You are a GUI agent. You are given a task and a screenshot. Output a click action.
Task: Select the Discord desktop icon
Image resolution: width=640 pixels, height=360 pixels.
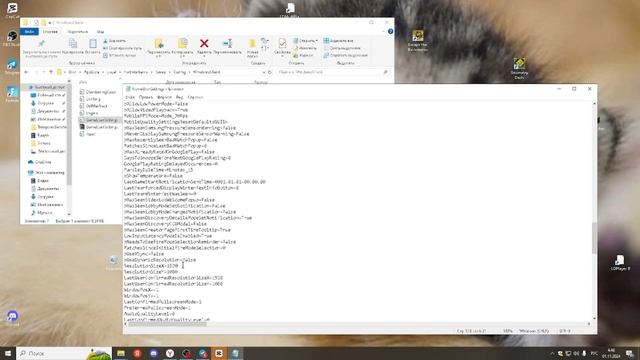click(x=12, y=318)
